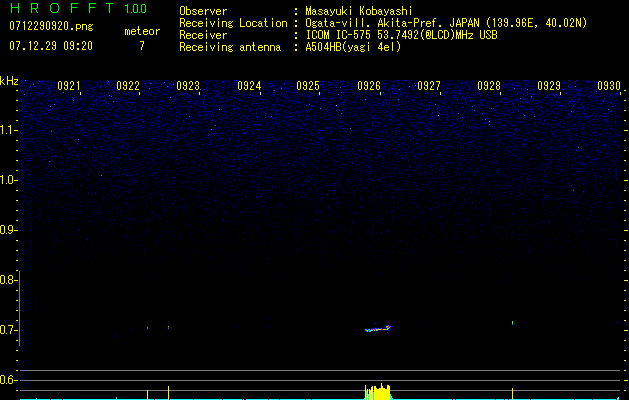
Task: Click the 0.6 kHz frequency label
Action: (x=8, y=380)
